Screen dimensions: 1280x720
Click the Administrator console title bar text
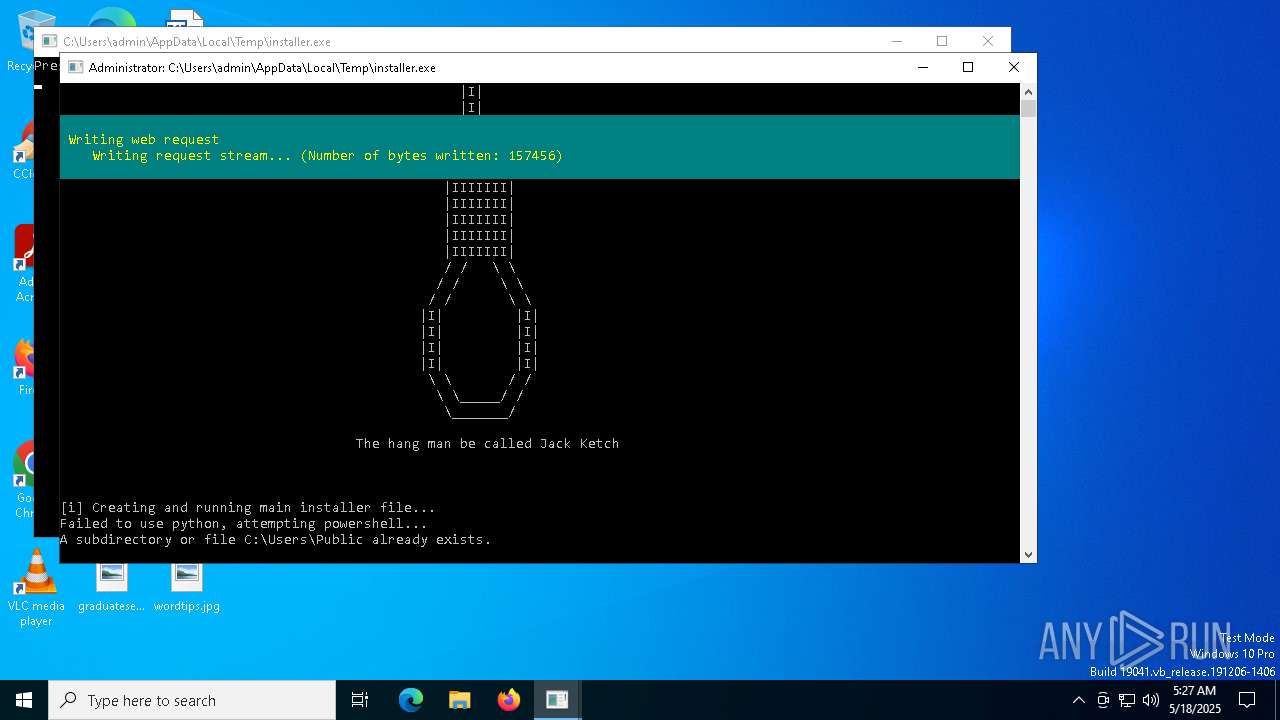tap(262, 67)
